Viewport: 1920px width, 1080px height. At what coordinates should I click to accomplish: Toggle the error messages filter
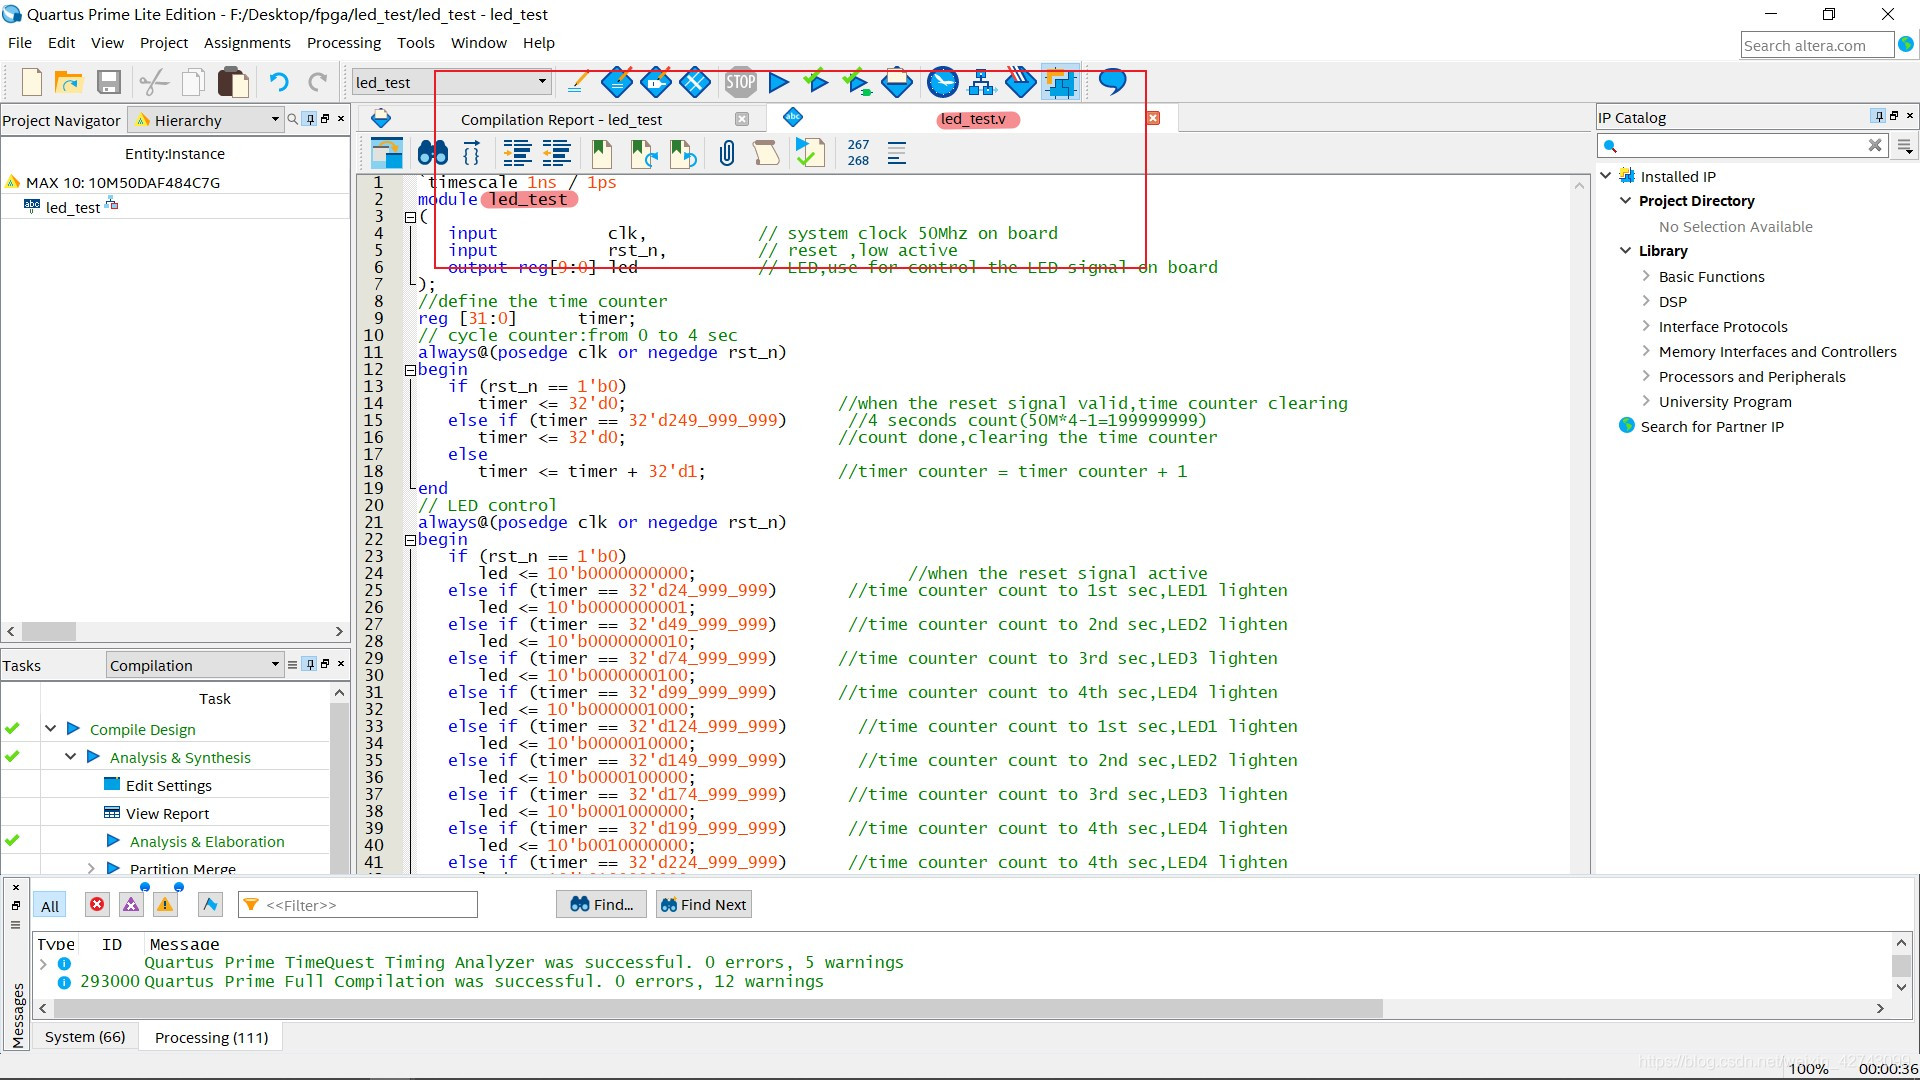click(97, 905)
